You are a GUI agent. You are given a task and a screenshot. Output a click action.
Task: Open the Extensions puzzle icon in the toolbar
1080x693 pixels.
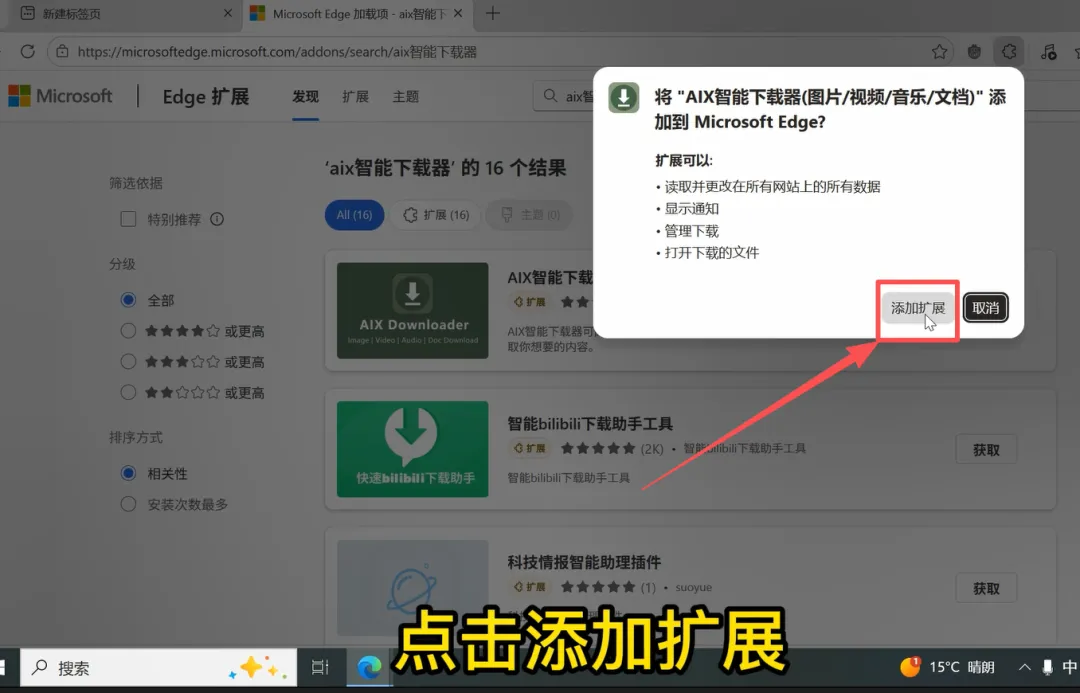coord(1009,52)
